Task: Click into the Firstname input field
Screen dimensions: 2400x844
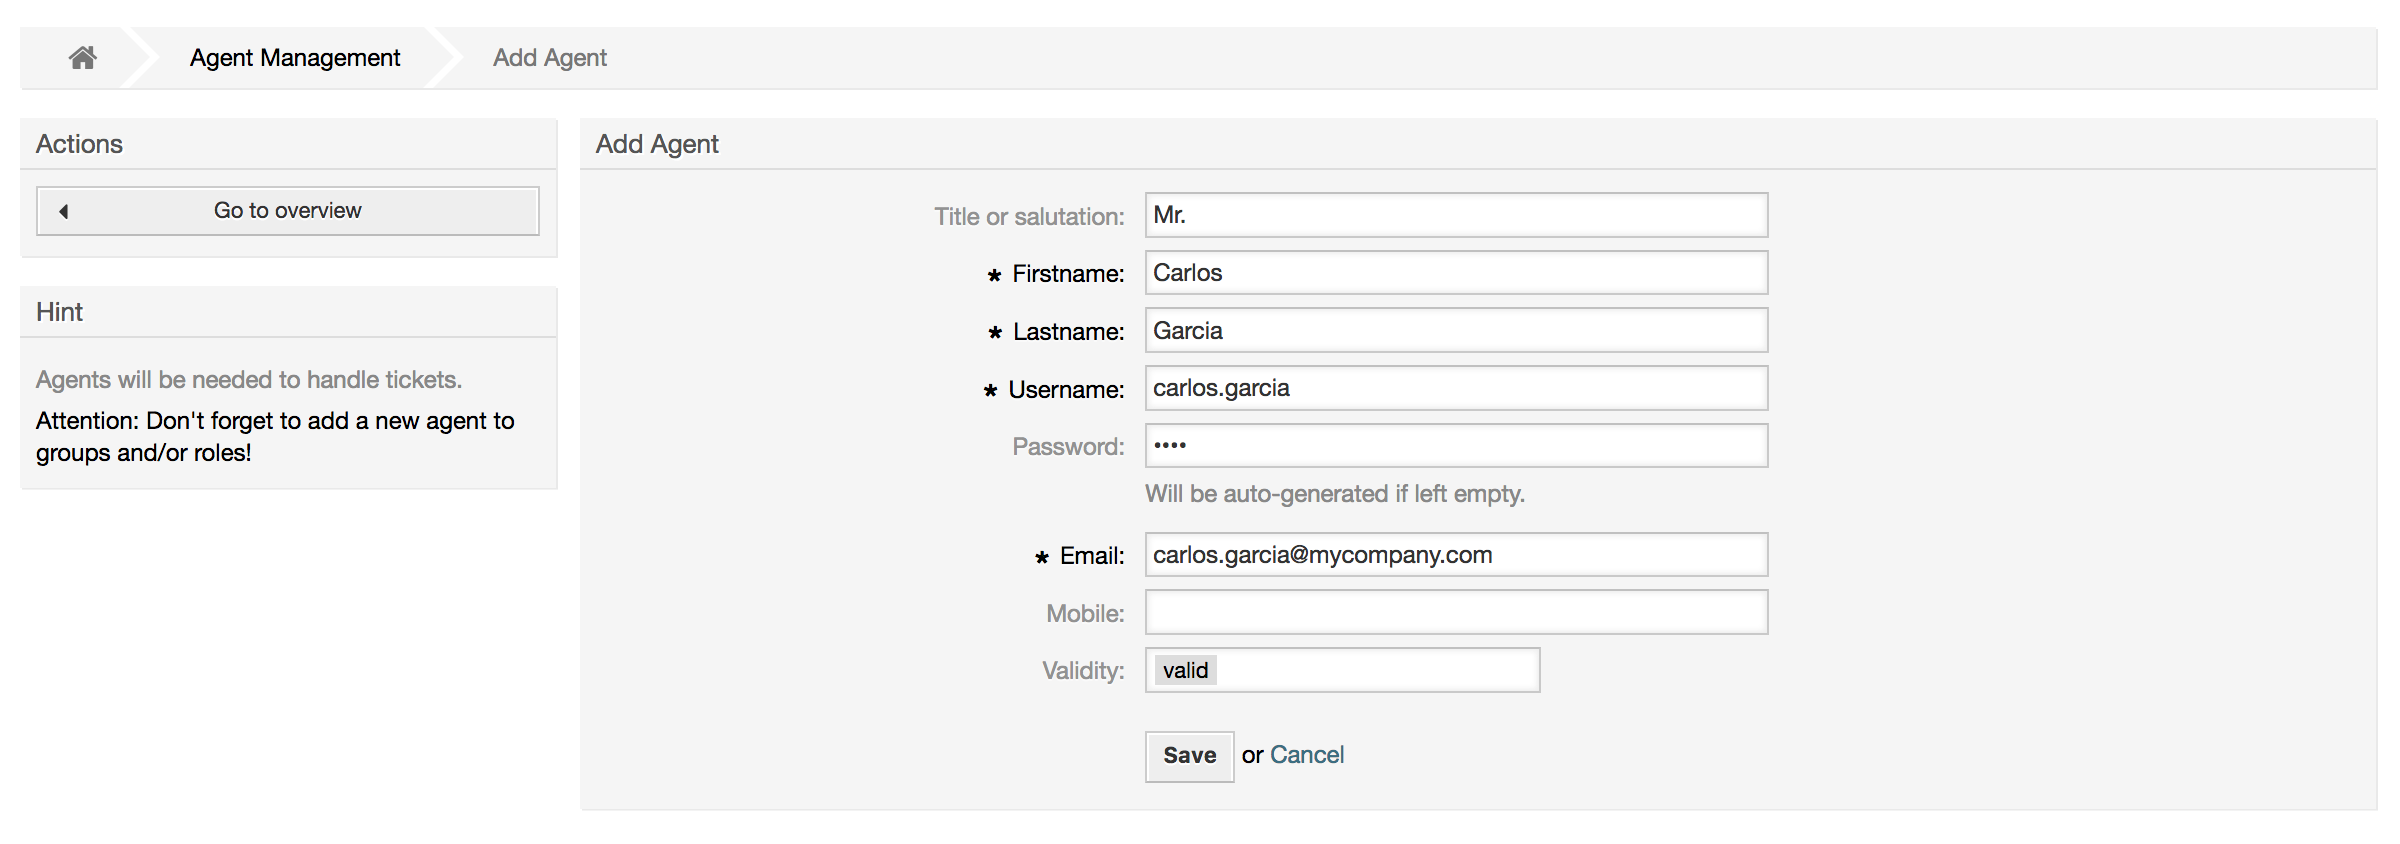Action: [x=1455, y=273]
